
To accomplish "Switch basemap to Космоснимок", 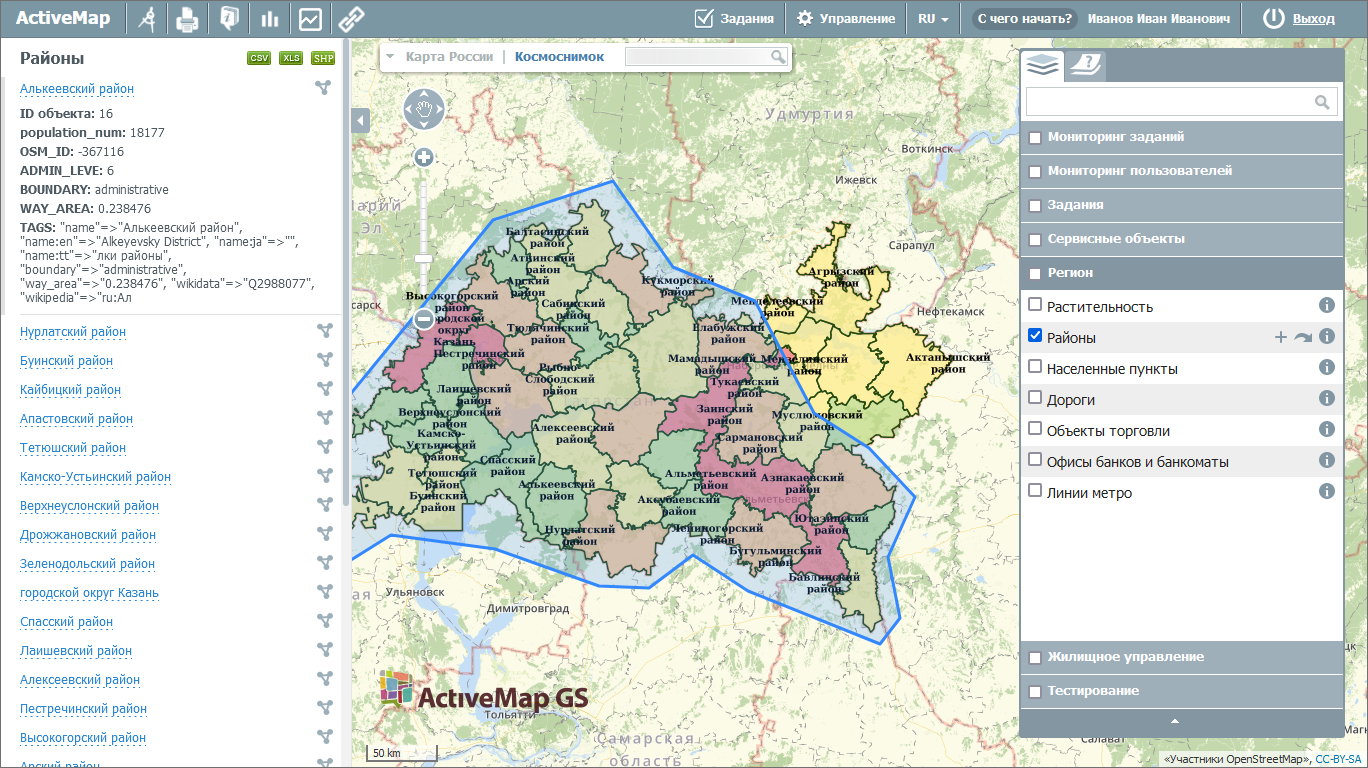I will click(x=559, y=57).
